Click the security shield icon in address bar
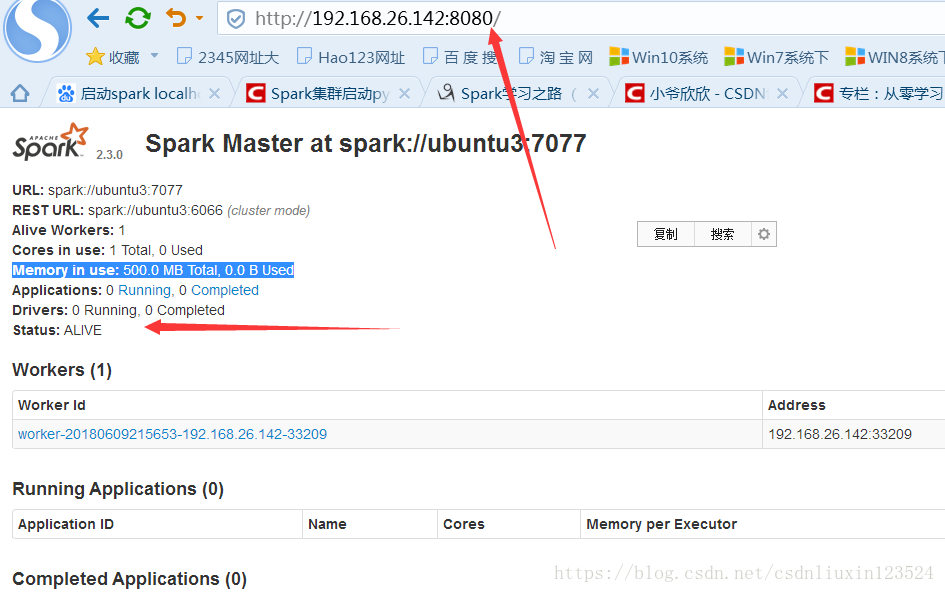Viewport: 945px width, 593px height. 236,19
